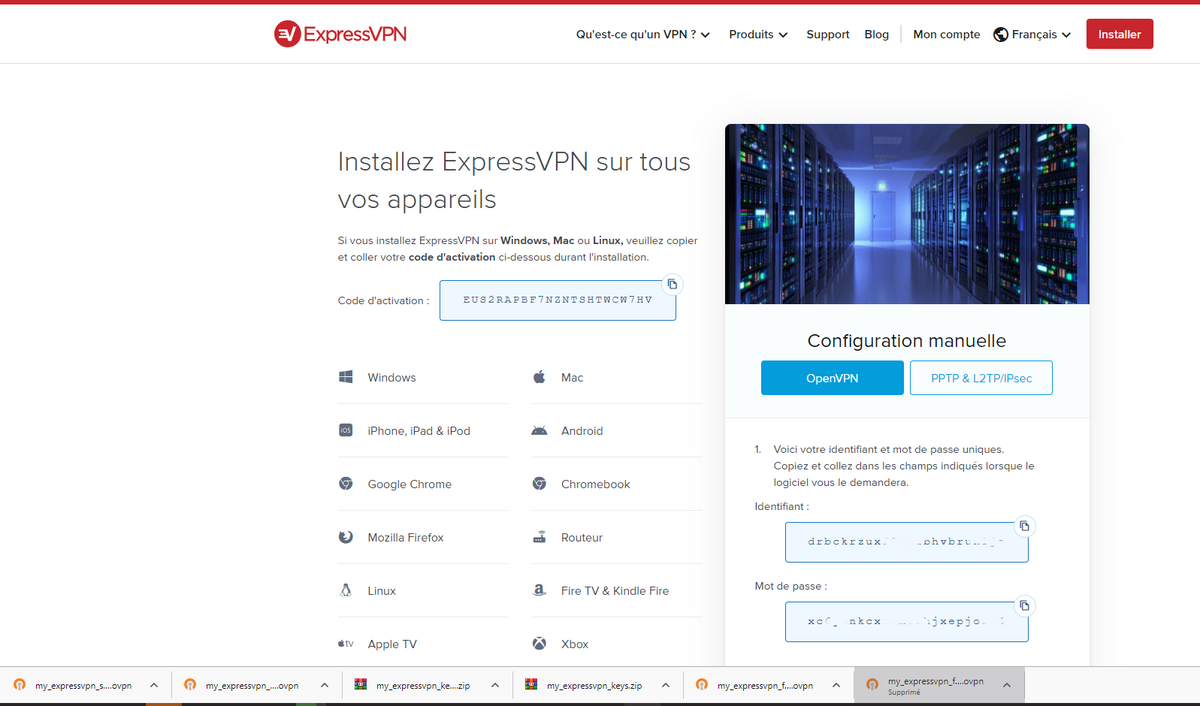Expand options for my_expressvpn_keys.zip

click(666, 685)
